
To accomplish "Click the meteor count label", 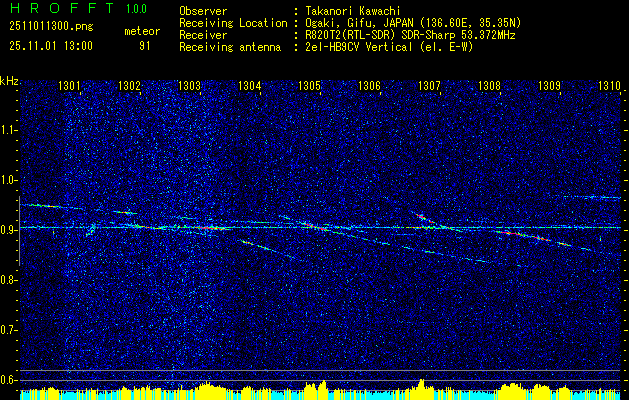I will (x=142, y=31).
